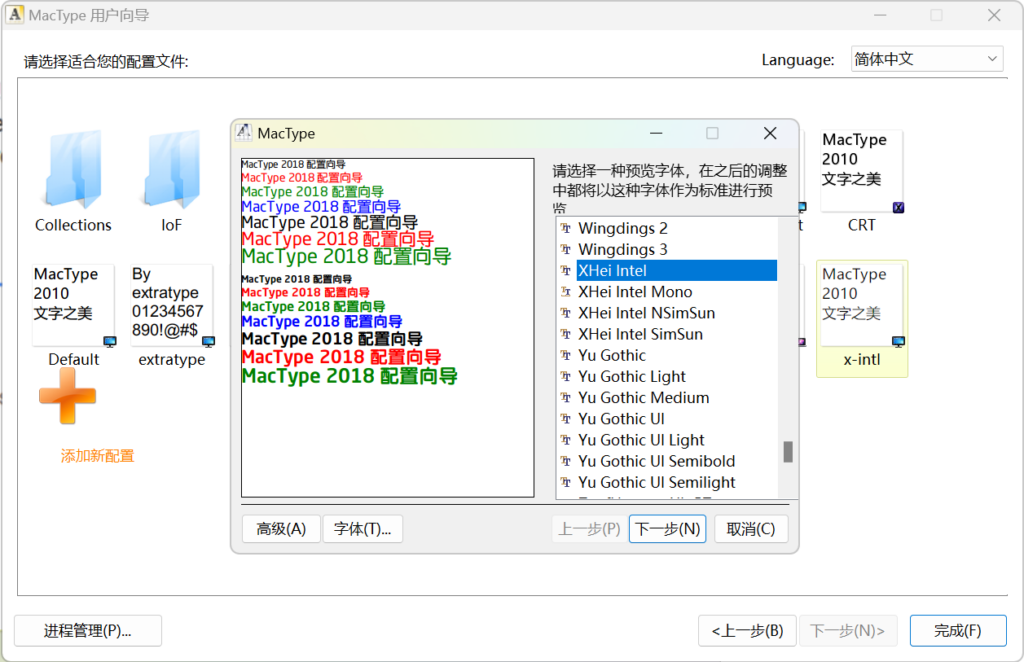This screenshot has width=1024, height=662.
Task: Click the 取消(C) button
Action: pos(751,529)
